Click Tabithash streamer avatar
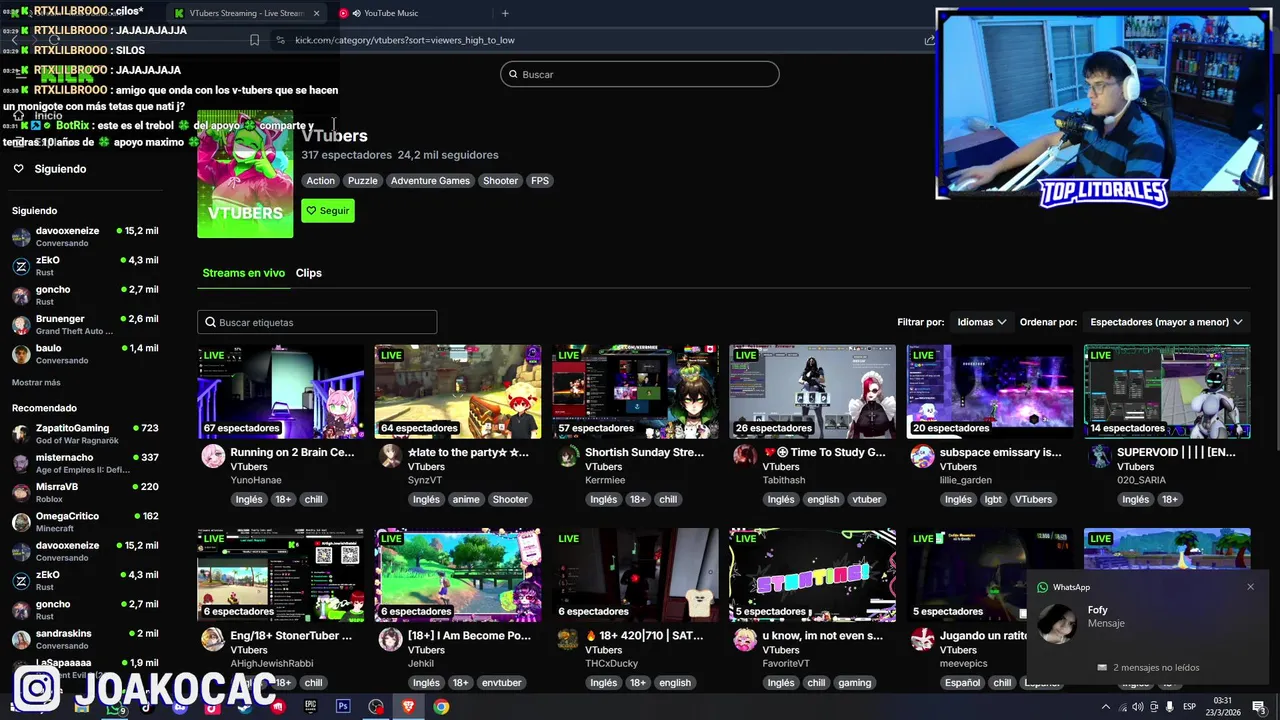Image resolution: width=1280 pixels, height=720 pixels. tap(745, 457)
